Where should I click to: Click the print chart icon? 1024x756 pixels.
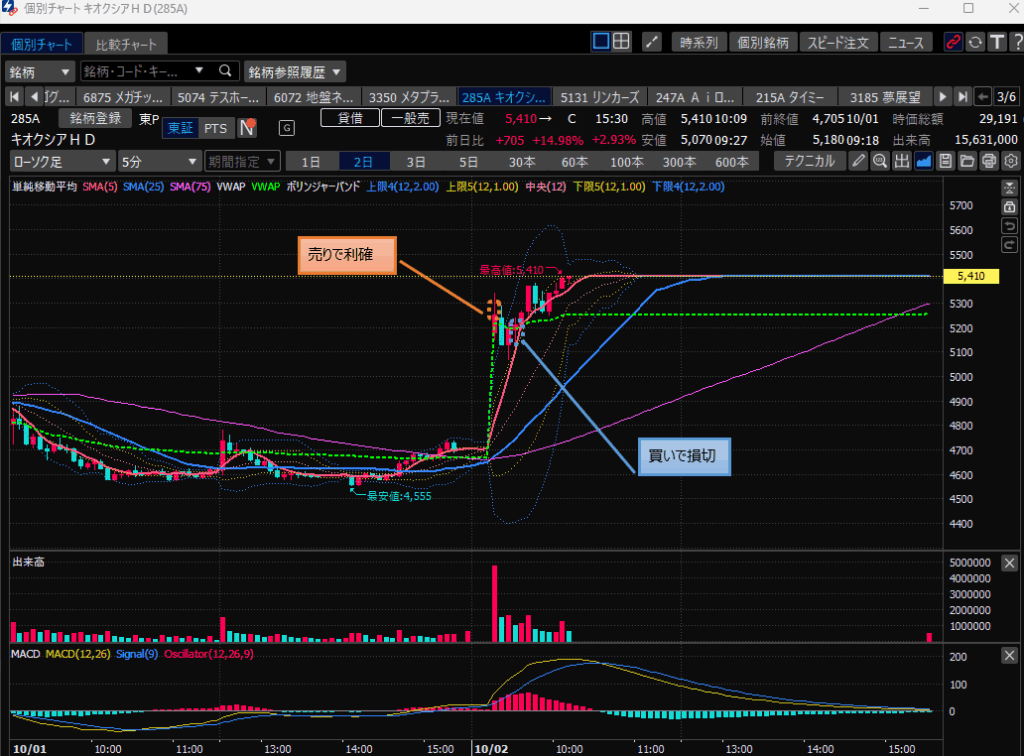[x=989, y=161]
